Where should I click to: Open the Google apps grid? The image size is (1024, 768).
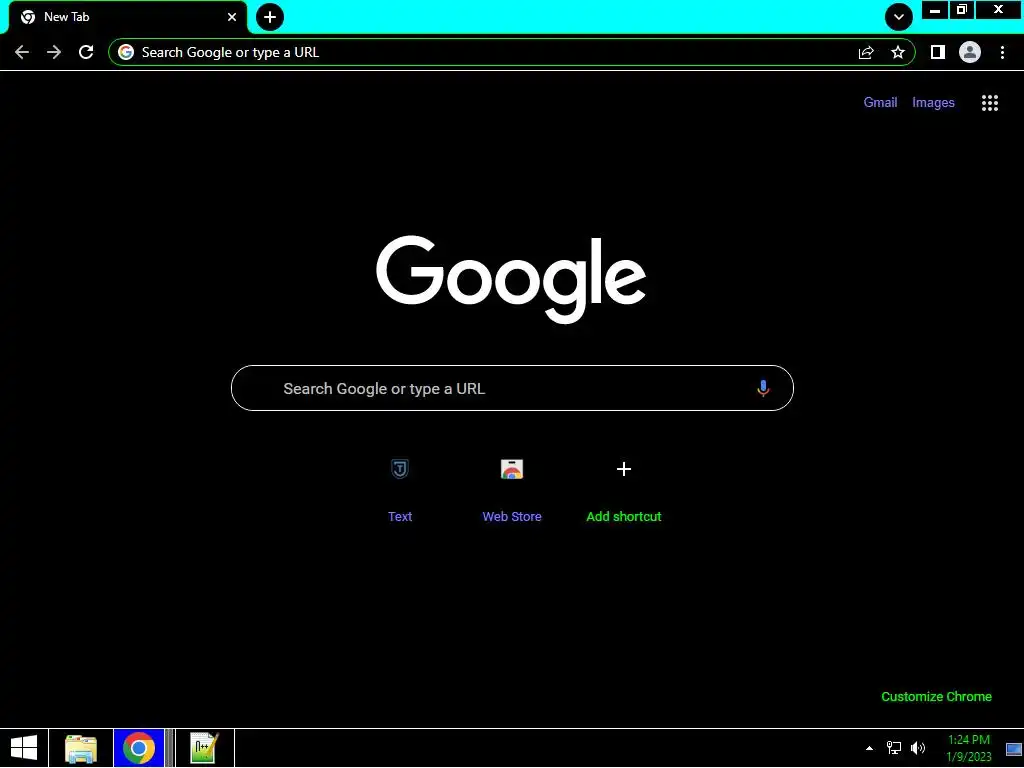pos(990,103)
